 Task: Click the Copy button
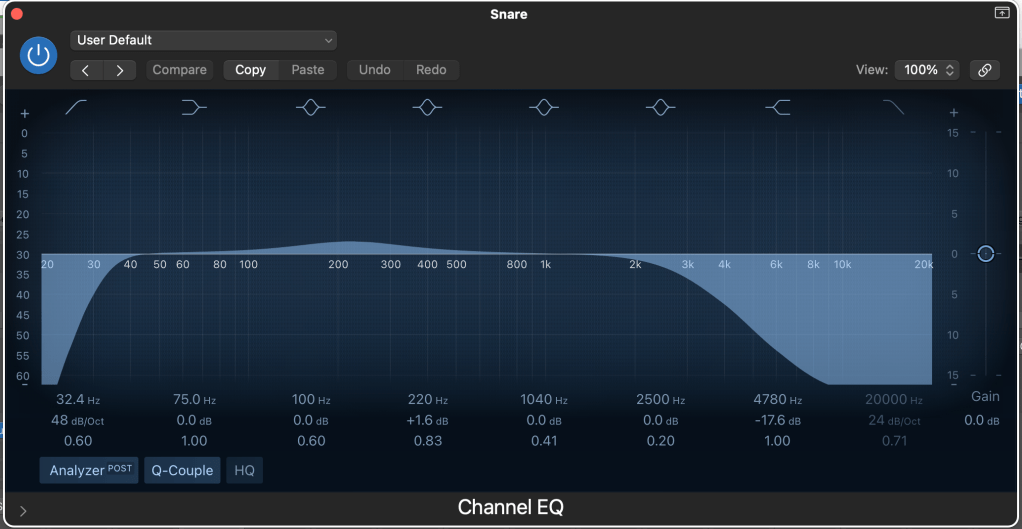click(250, 70)
